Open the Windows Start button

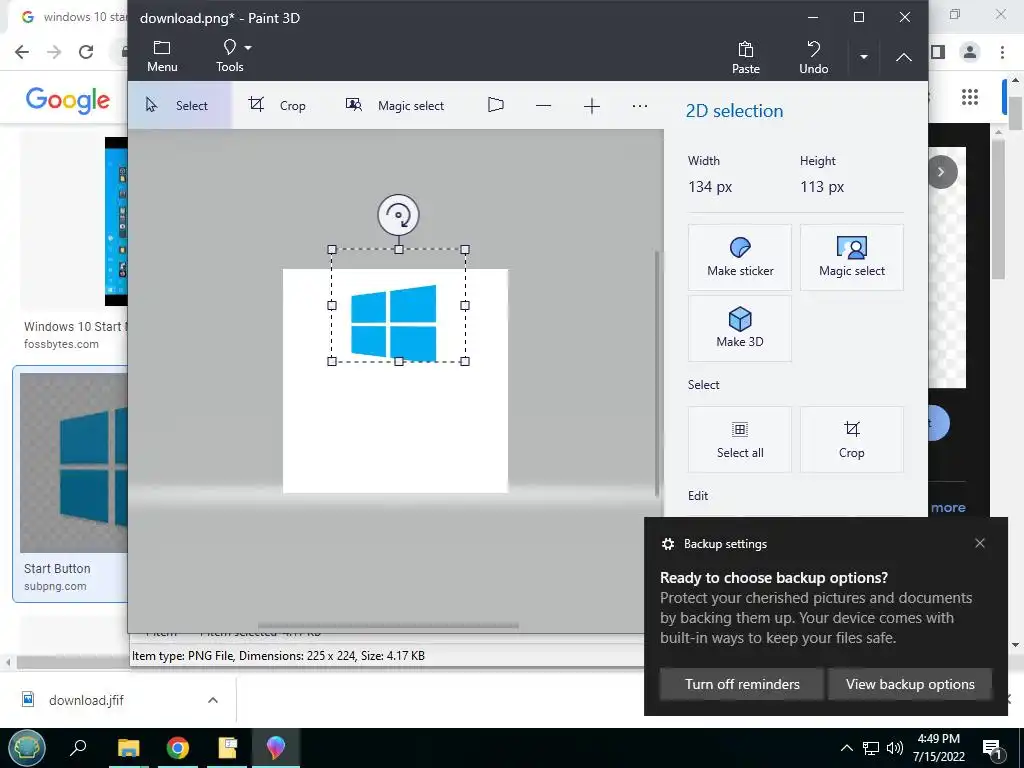(27, 748)
